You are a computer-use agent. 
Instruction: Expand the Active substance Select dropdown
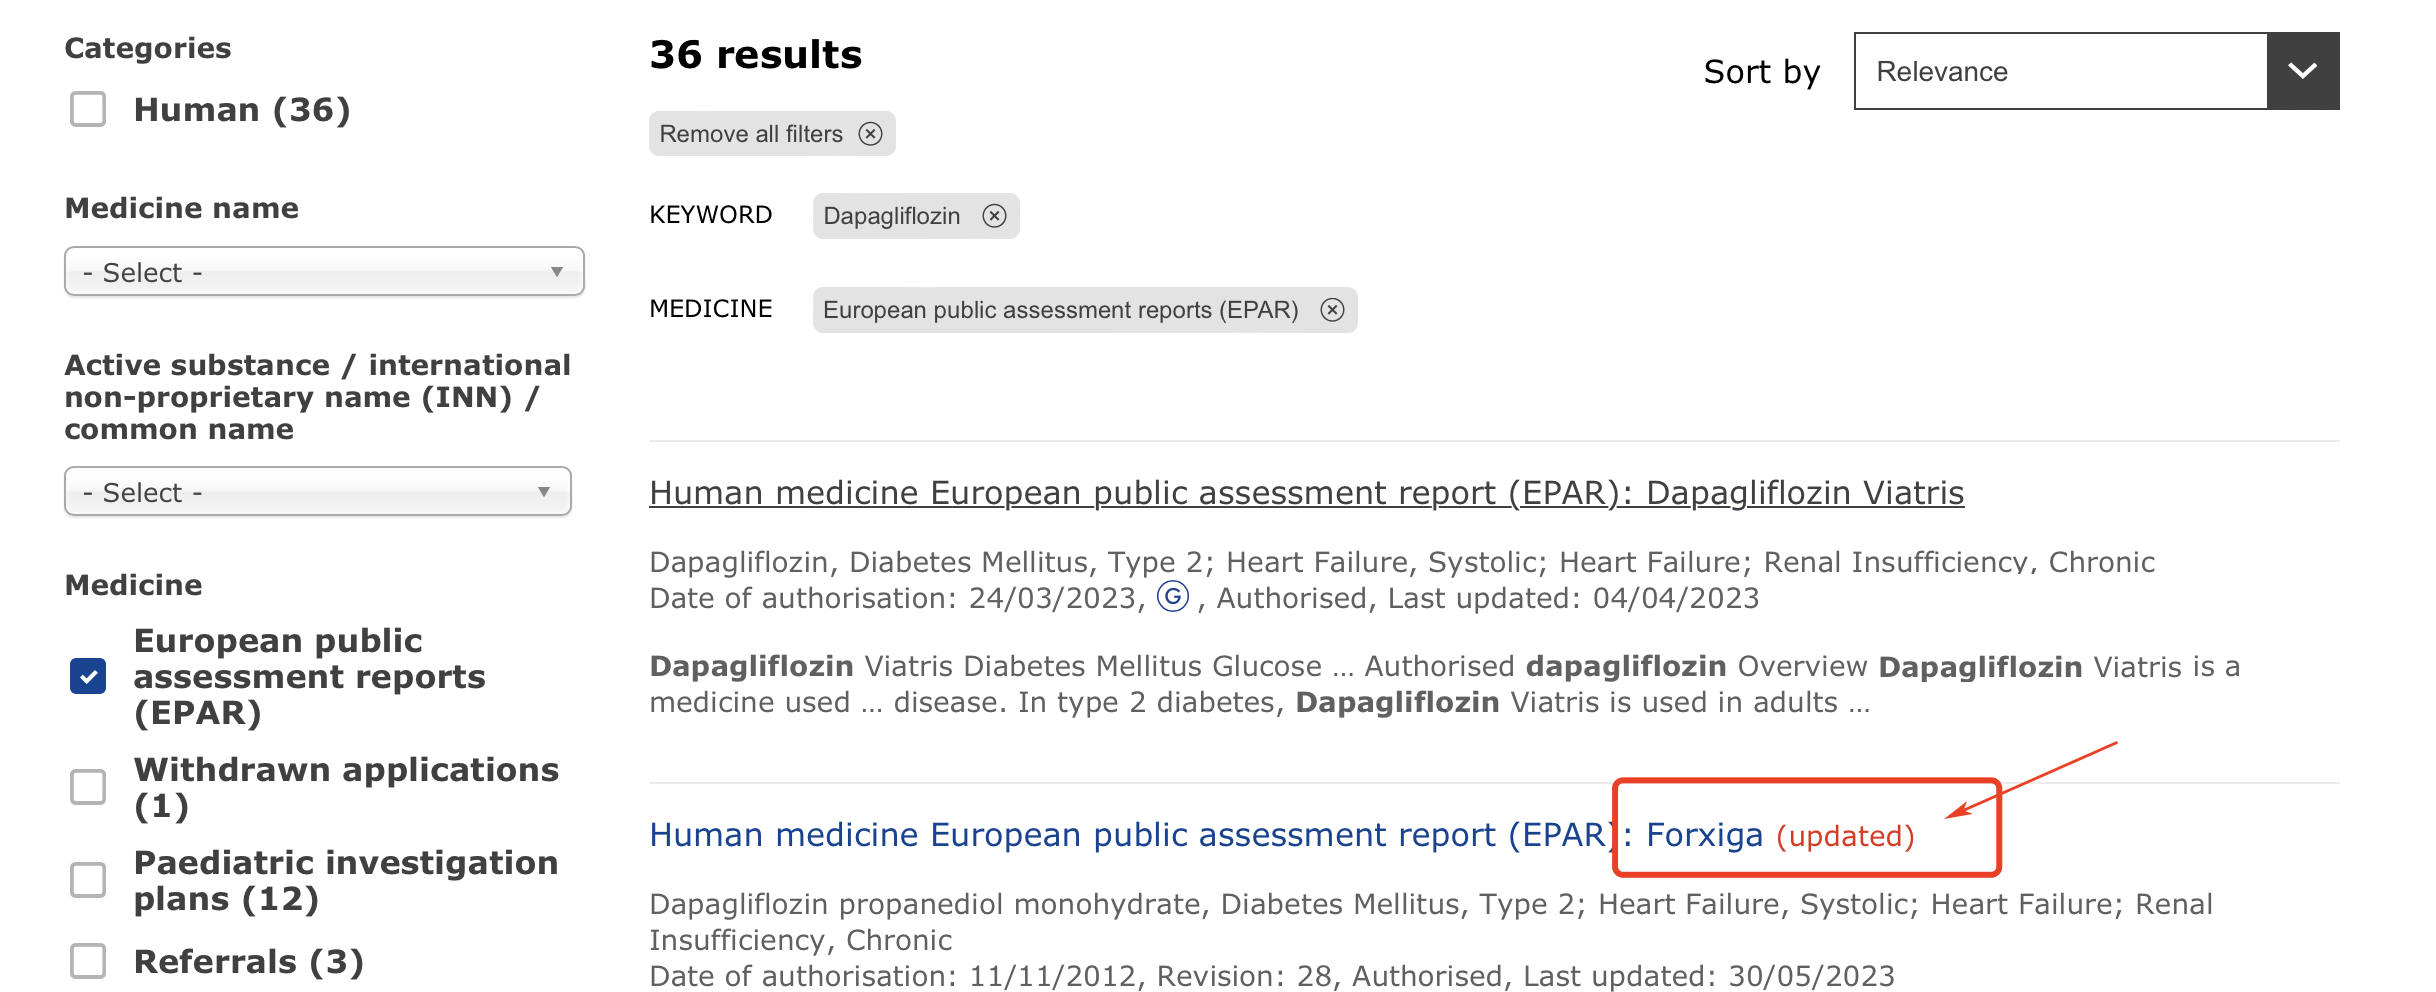pos(318,492)
